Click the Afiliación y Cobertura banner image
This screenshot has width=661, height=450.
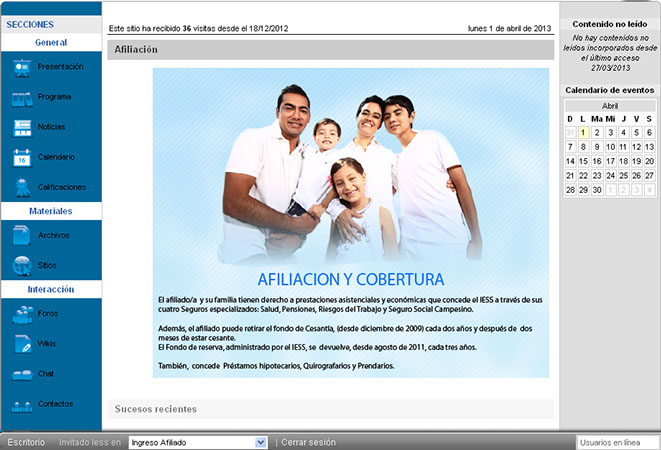click(x=351, y=223)
